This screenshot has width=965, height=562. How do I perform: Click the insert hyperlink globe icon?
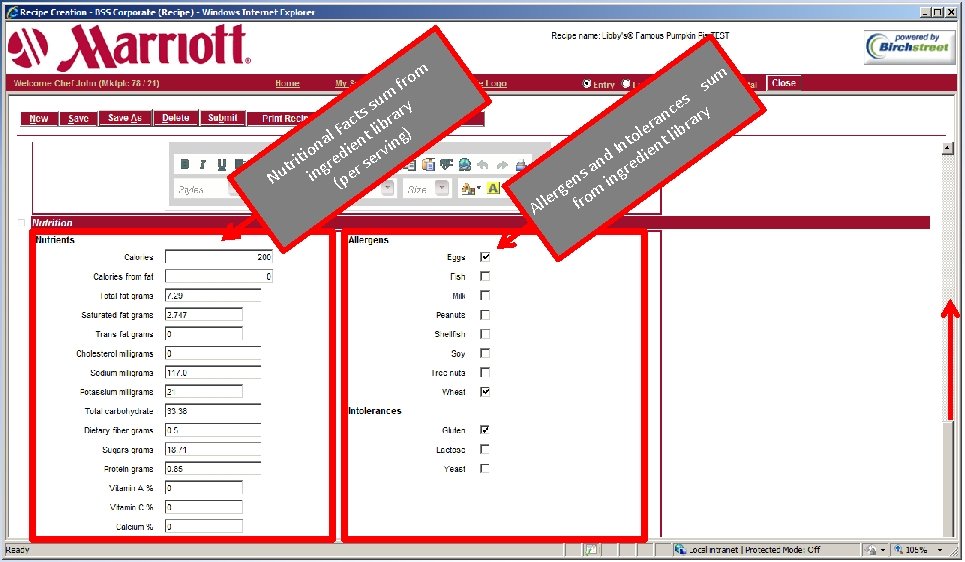[465, 164]
